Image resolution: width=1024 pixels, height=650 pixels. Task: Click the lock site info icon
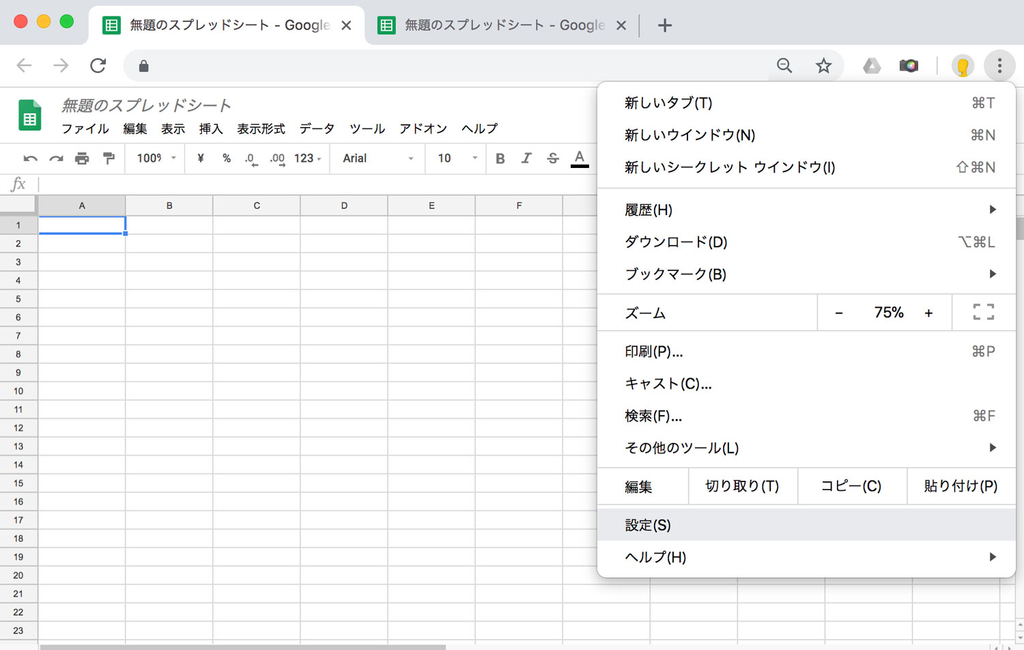click(x=144, y=66)
